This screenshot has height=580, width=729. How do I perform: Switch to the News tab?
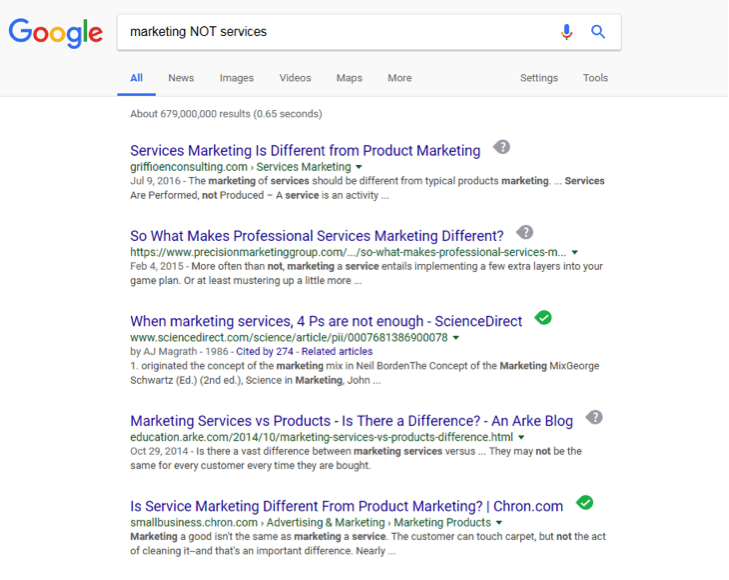pyautogui.click(x=181, y=78)
